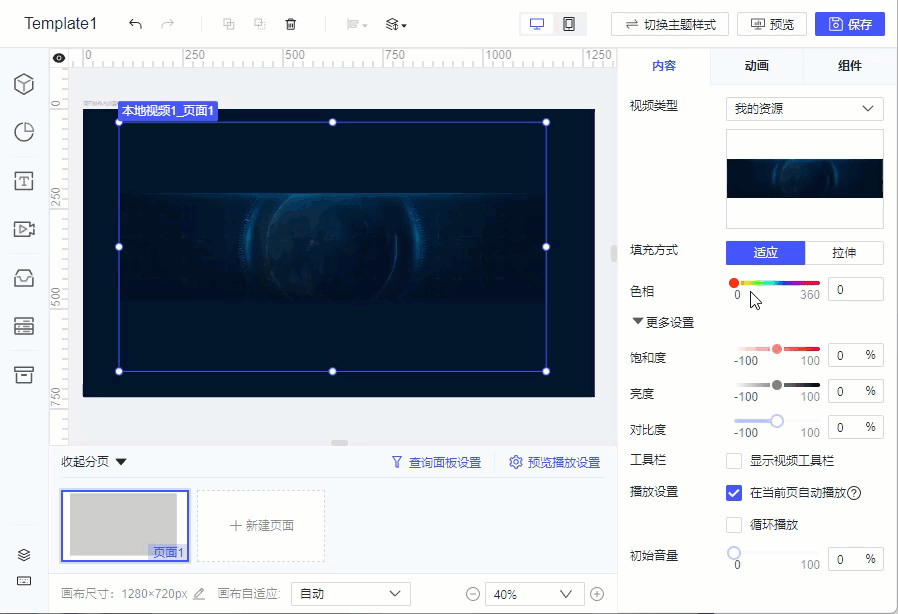Click the 保存 button
This screenshot has height=614, width=898.
tap(849, 24)
